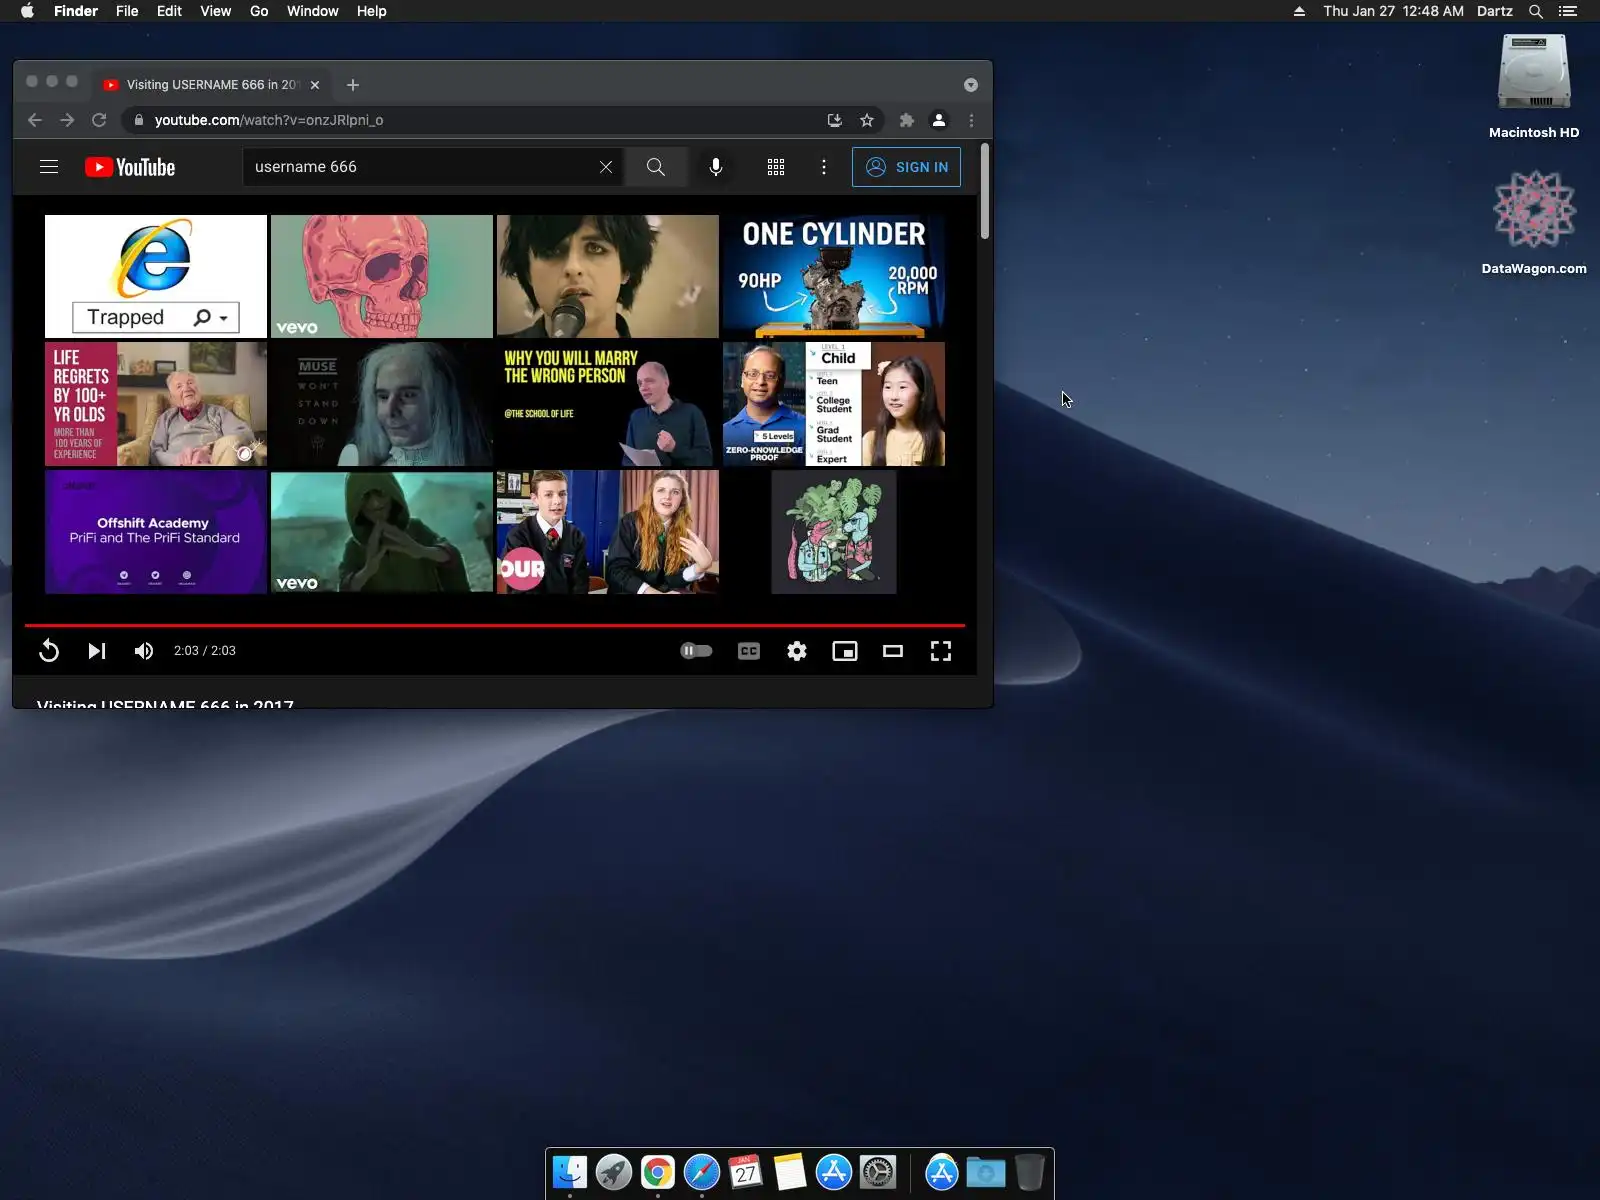
Task: Switch to miniplayer mode
Action: (845, 651)
